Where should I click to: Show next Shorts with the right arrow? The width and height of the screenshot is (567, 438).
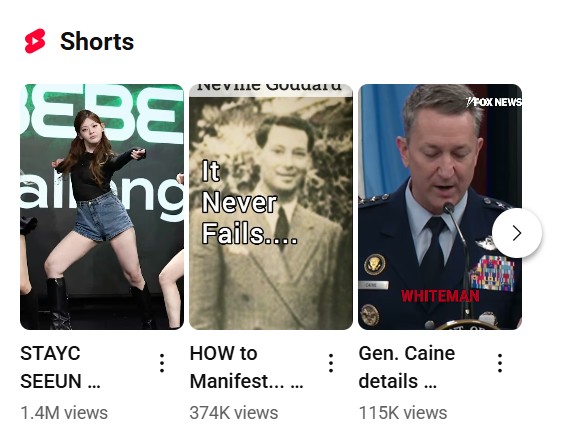click(517, 233)
